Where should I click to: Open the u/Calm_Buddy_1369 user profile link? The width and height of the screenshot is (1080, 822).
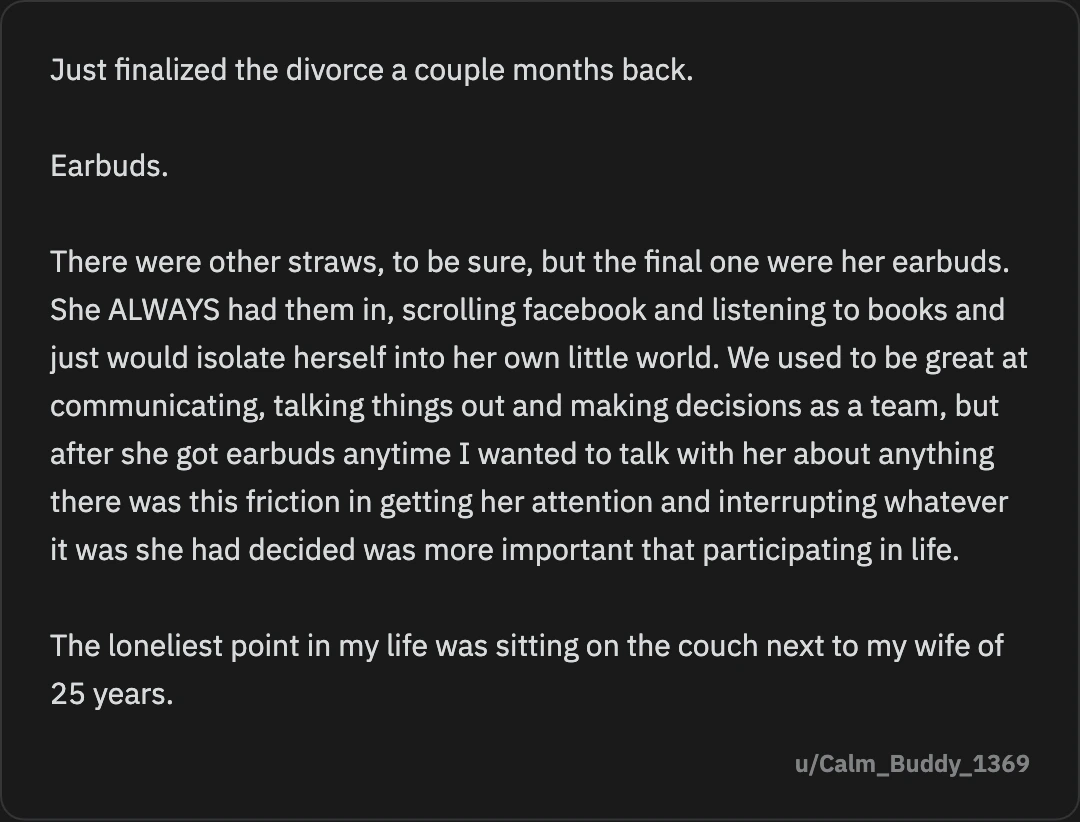pos(912,763)
